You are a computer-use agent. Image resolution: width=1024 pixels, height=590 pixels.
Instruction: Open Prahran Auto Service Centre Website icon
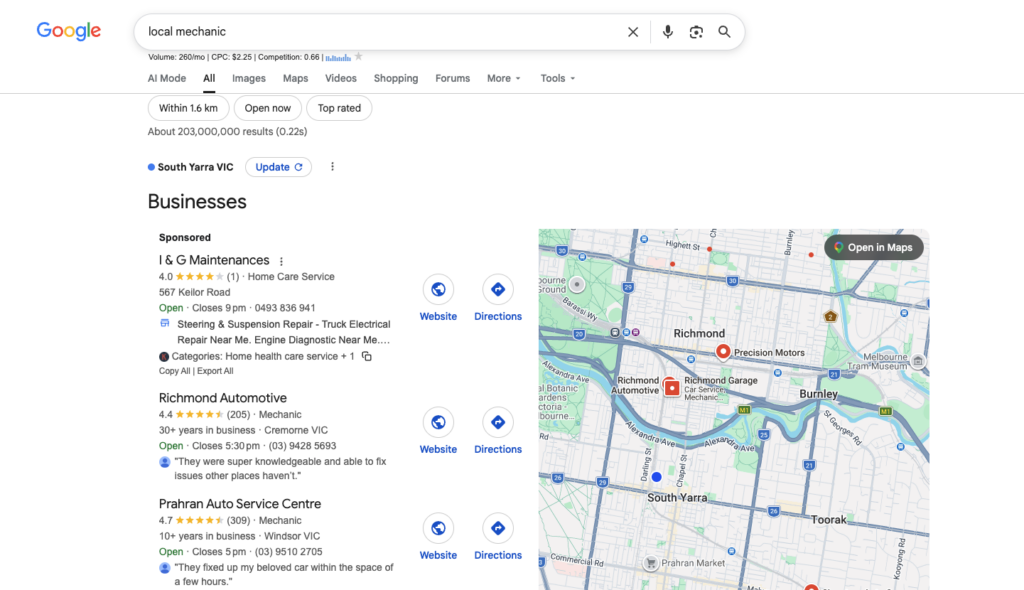[438, 529]
